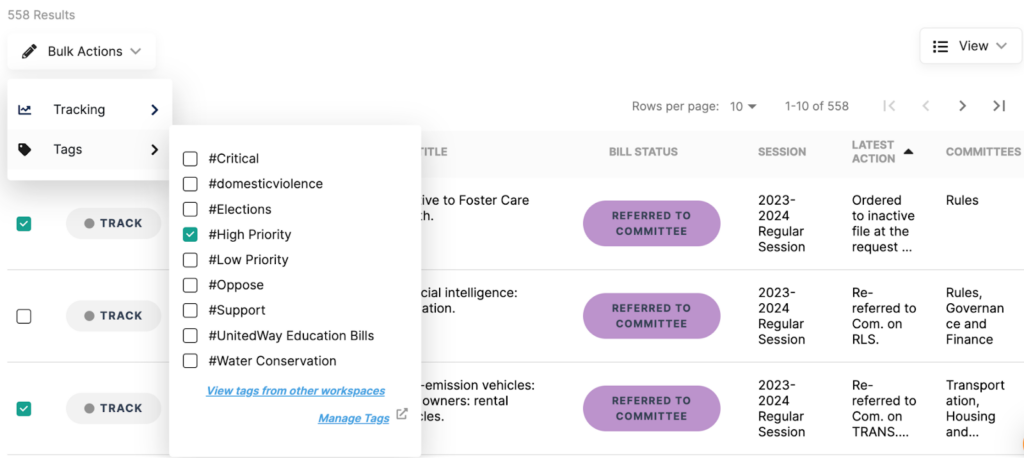Screen dimensions: 1024x458
Task: Open the Rows per page dropdown
Action: point(743,106)
